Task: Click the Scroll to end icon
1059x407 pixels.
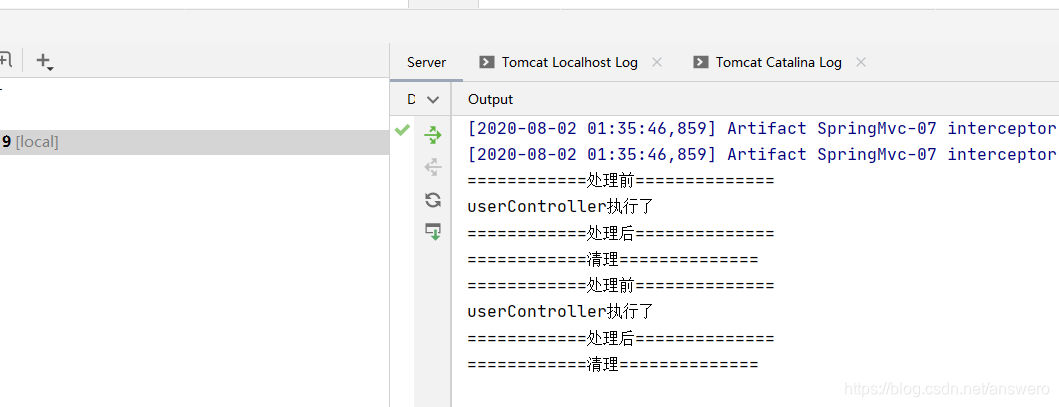Action: [x=433, y=232]
